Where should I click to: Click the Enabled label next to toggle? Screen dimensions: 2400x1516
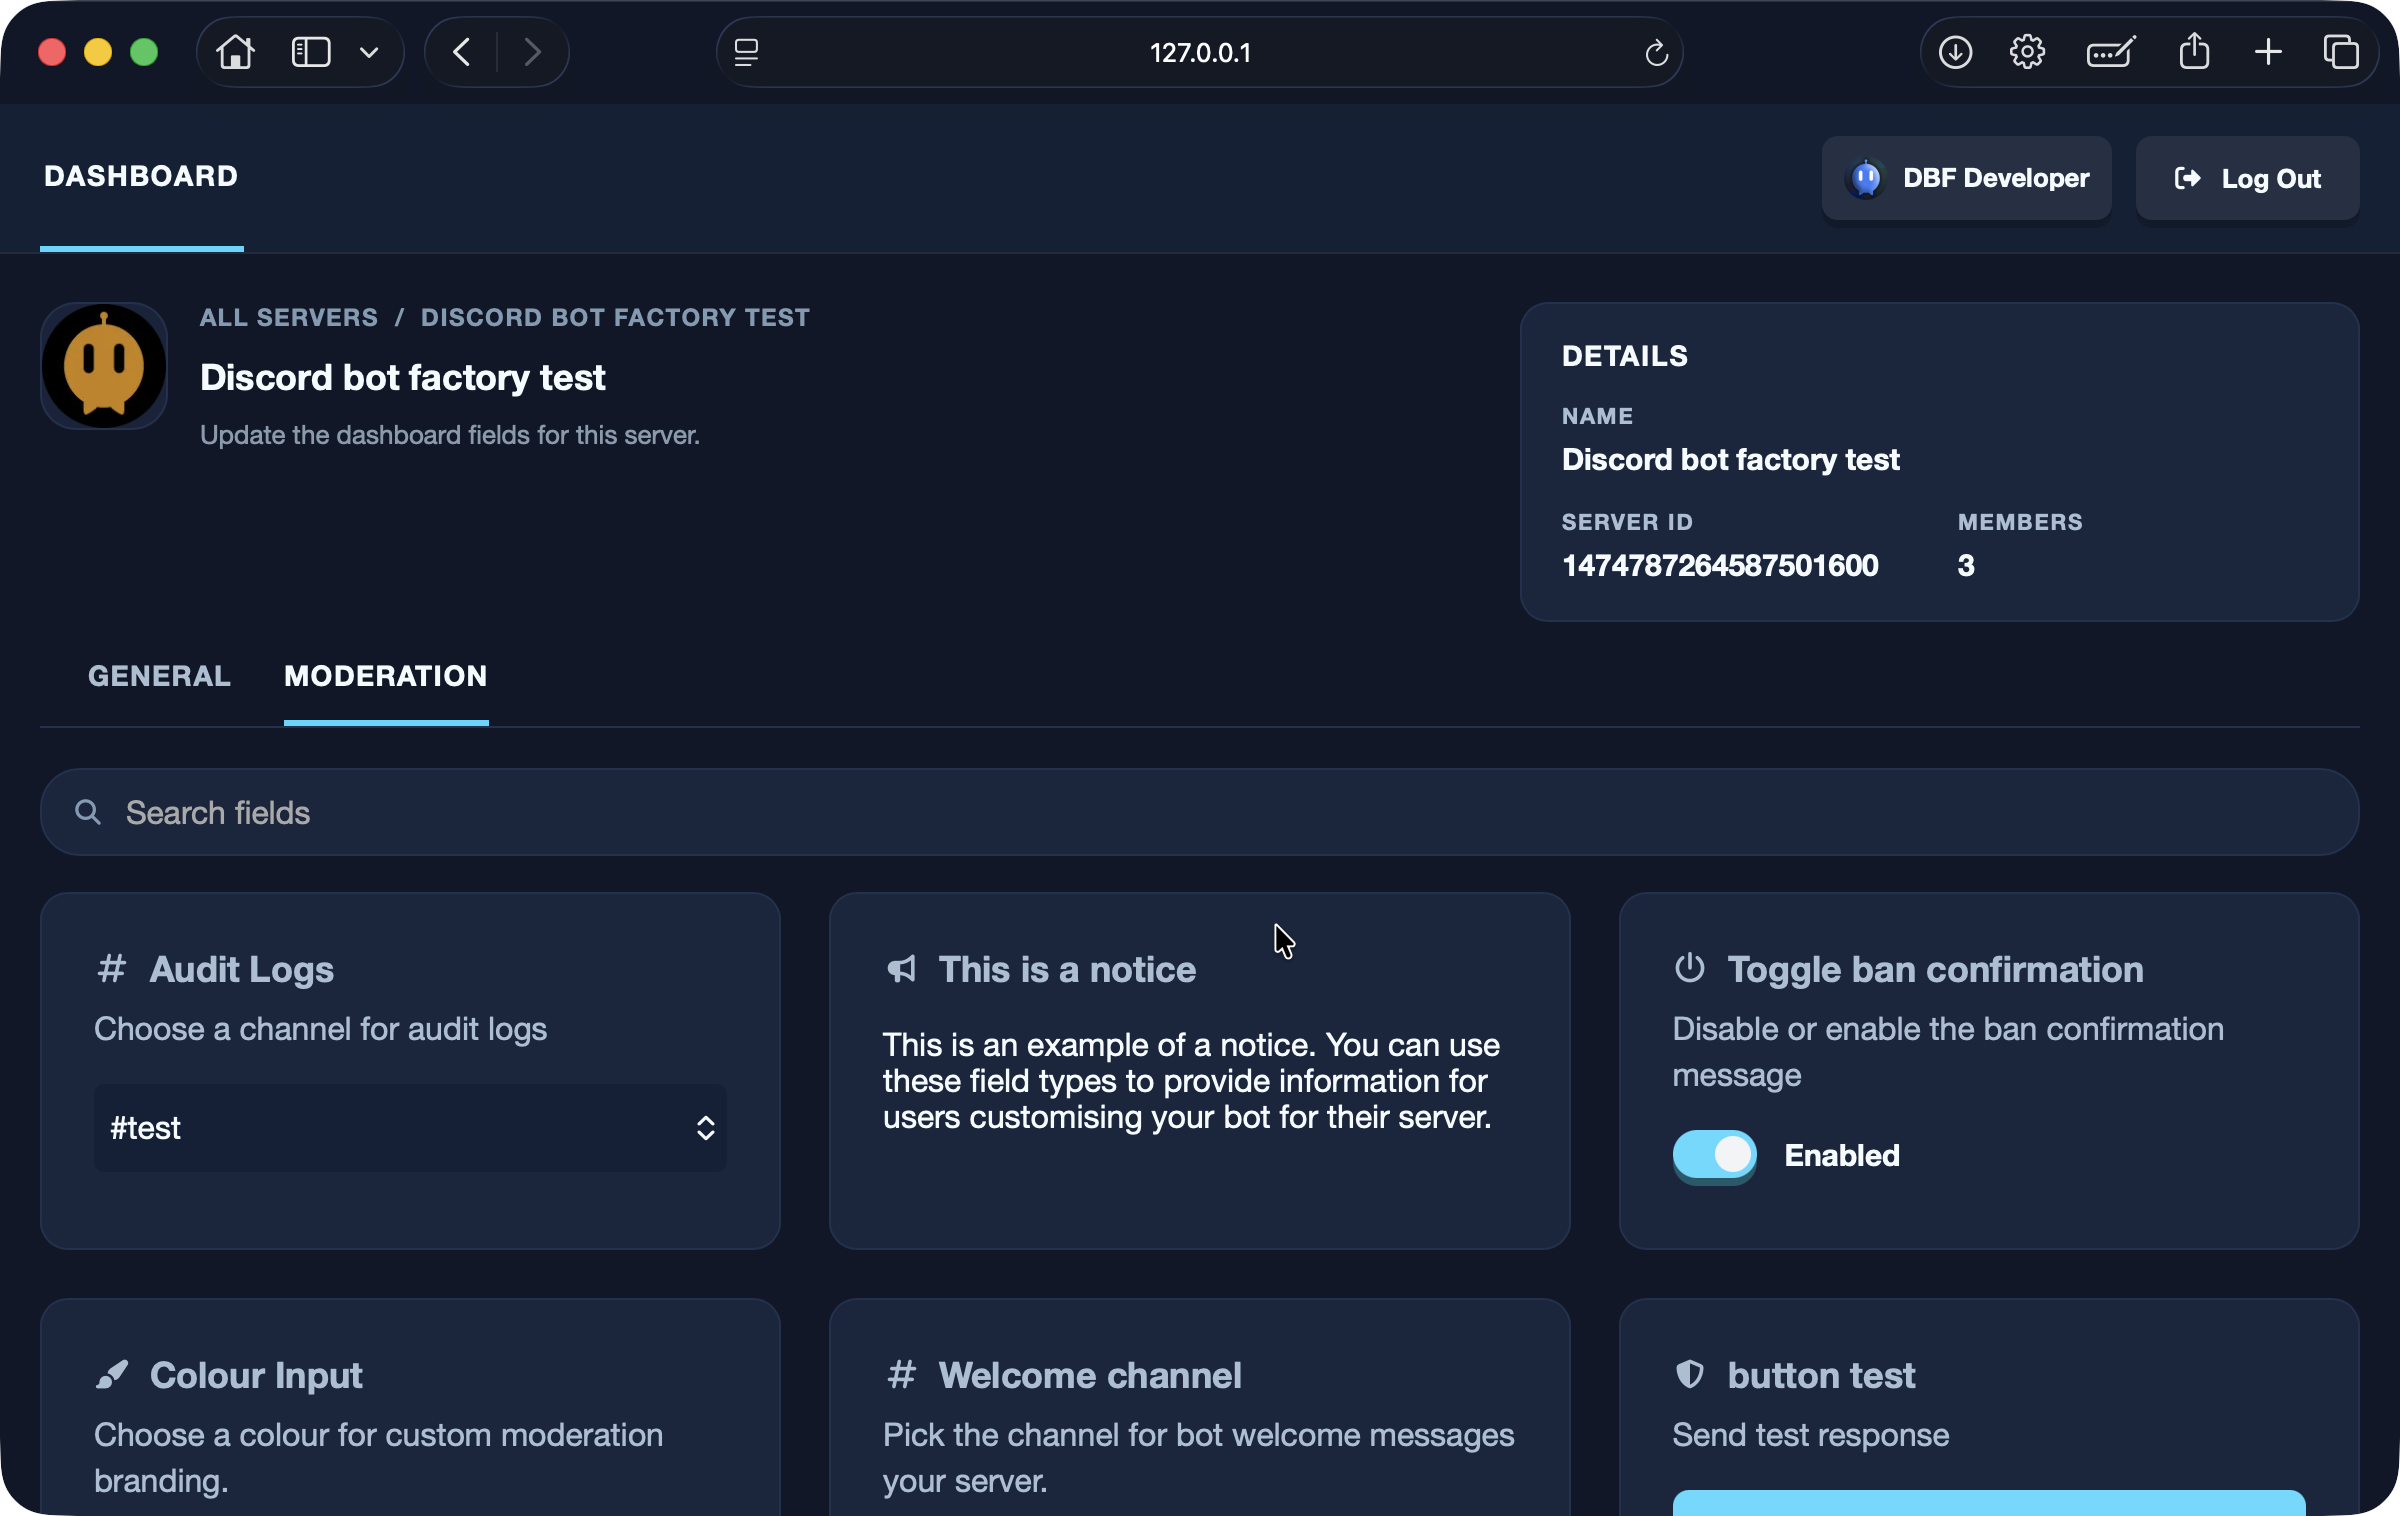[x=1842, y=1155]
